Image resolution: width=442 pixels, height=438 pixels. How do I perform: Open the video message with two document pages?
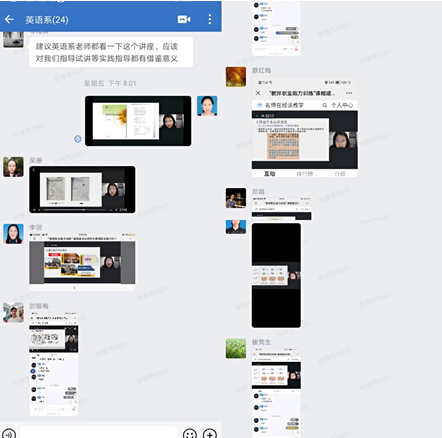[82, 189]
